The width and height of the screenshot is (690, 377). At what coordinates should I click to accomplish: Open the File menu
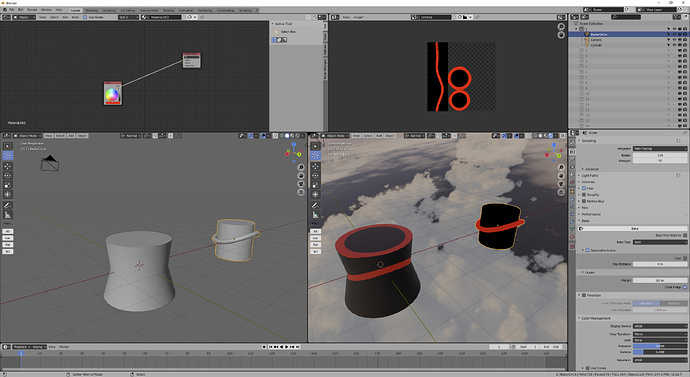(12, 10)
